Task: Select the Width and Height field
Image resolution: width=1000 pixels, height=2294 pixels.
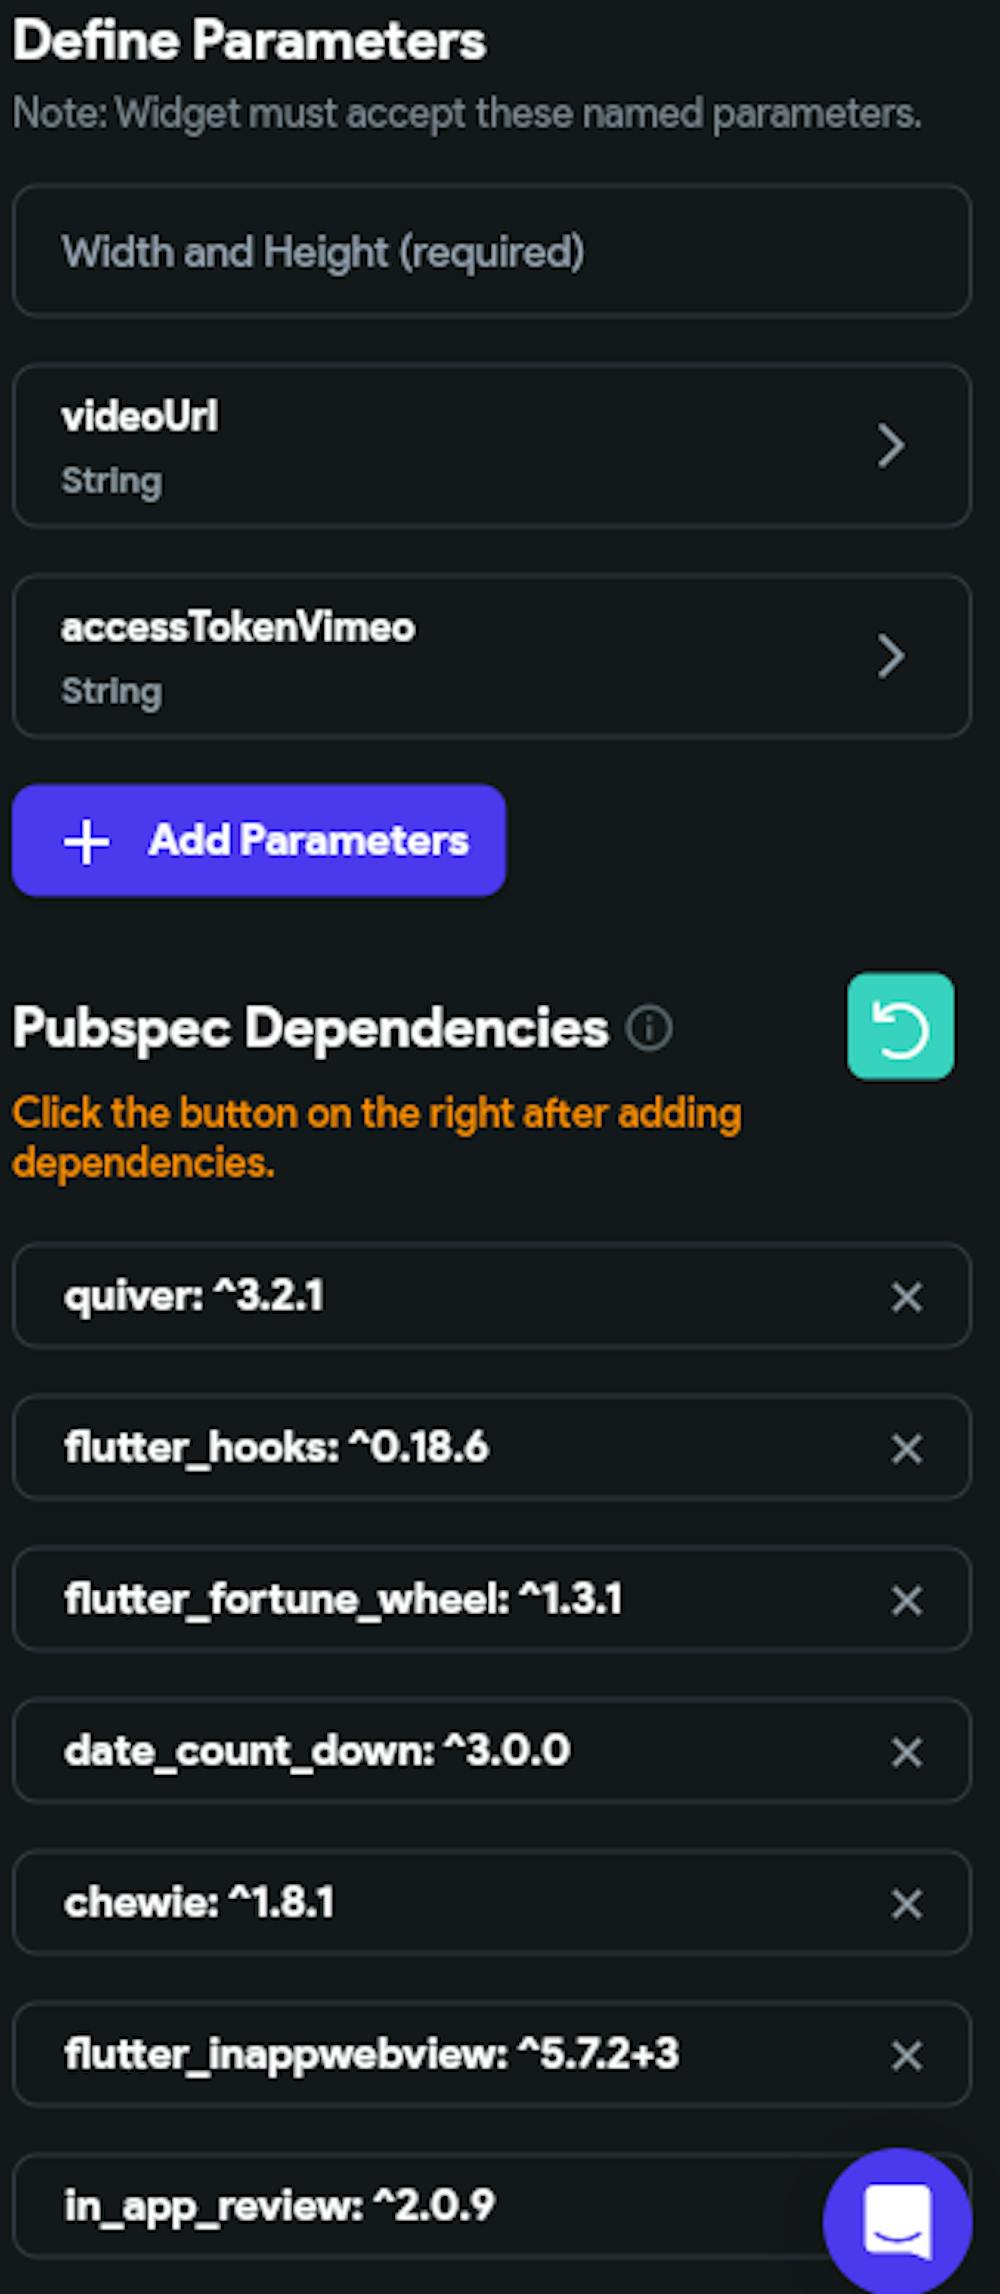Action: [490, 252]
